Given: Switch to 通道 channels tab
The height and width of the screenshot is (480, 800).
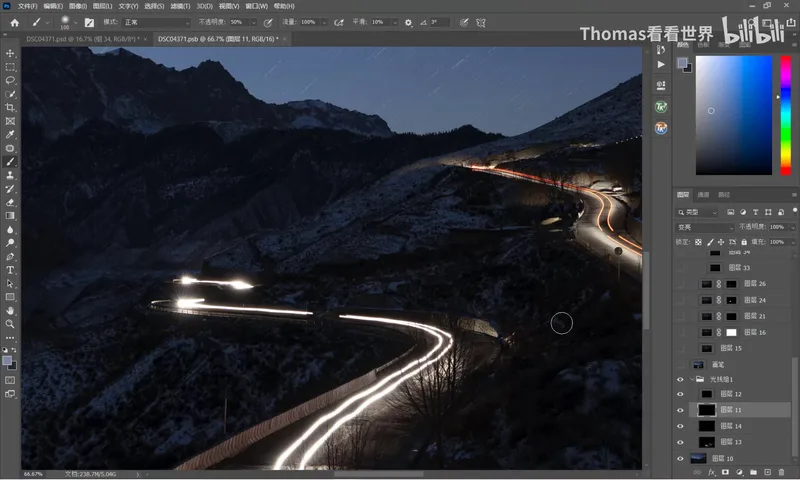Looking at the screenshot, I should [703, 194].
